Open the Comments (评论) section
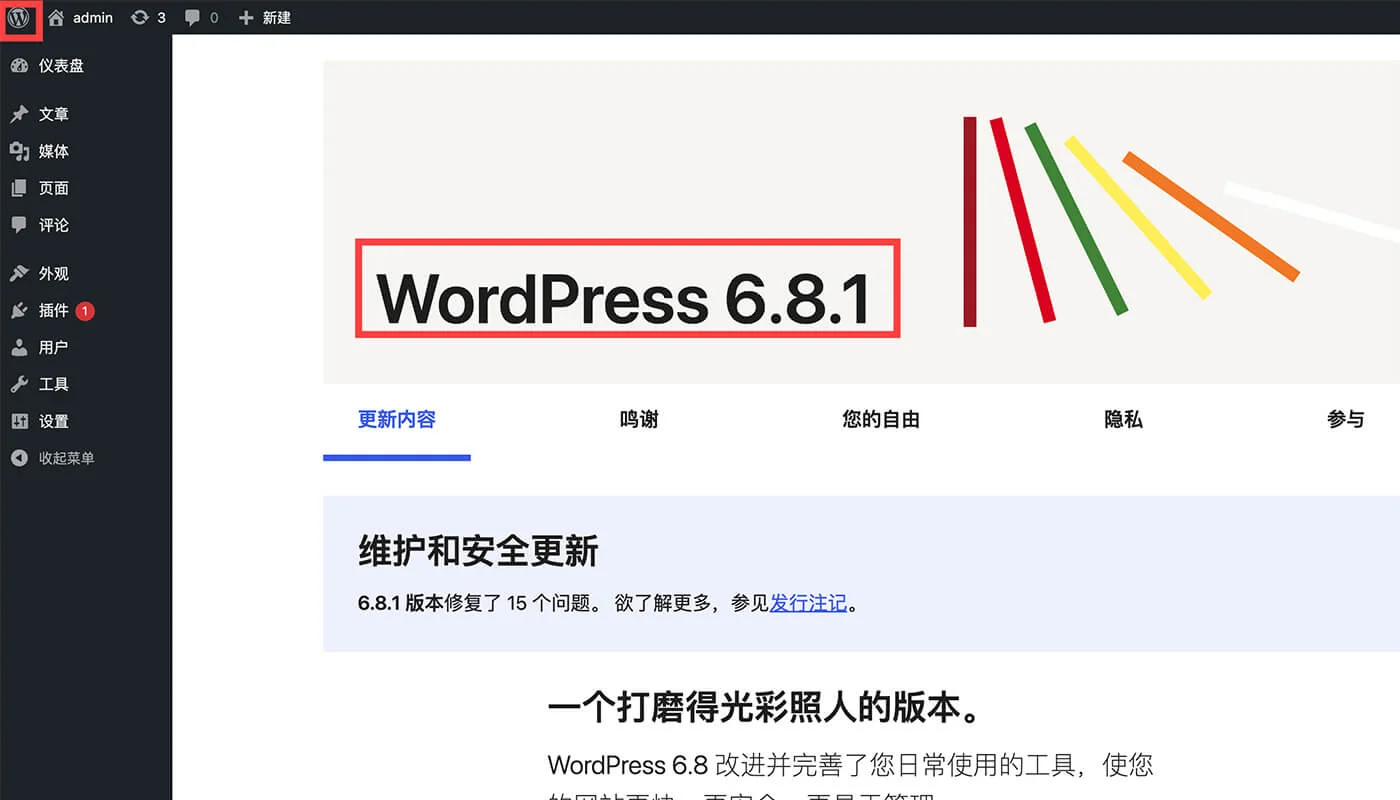Image resolution: width=1400 pixels, height=800 pixels. click(52, 225)
